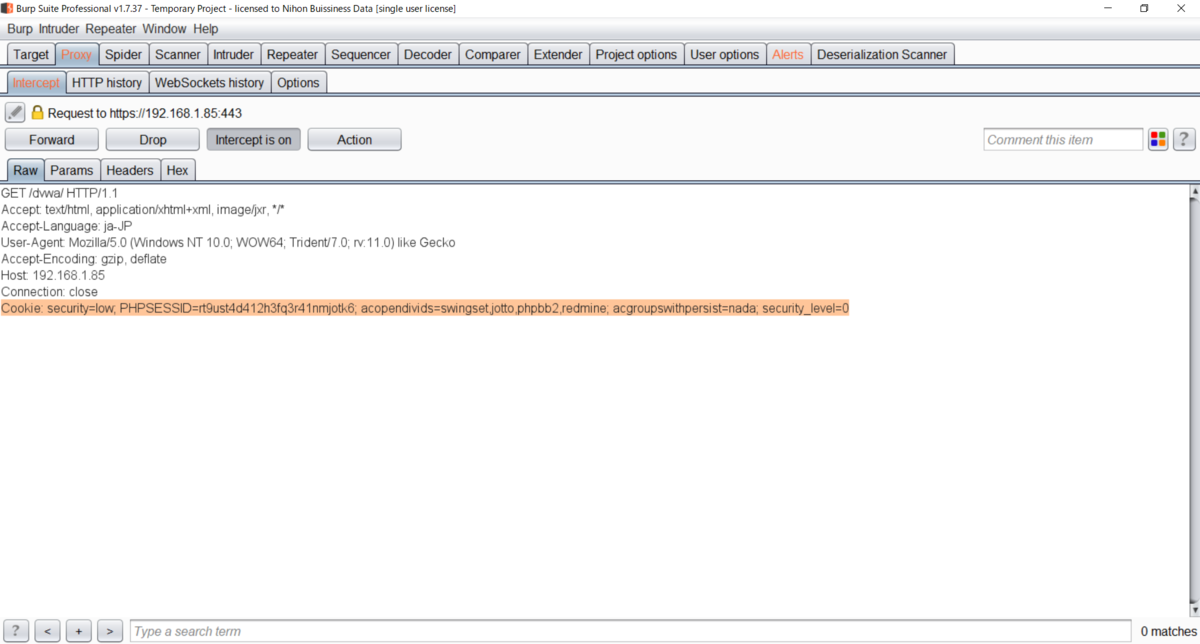Screen dimensions: 1200x644
Task: Open the Burp menu
Action: pos(20,29)
